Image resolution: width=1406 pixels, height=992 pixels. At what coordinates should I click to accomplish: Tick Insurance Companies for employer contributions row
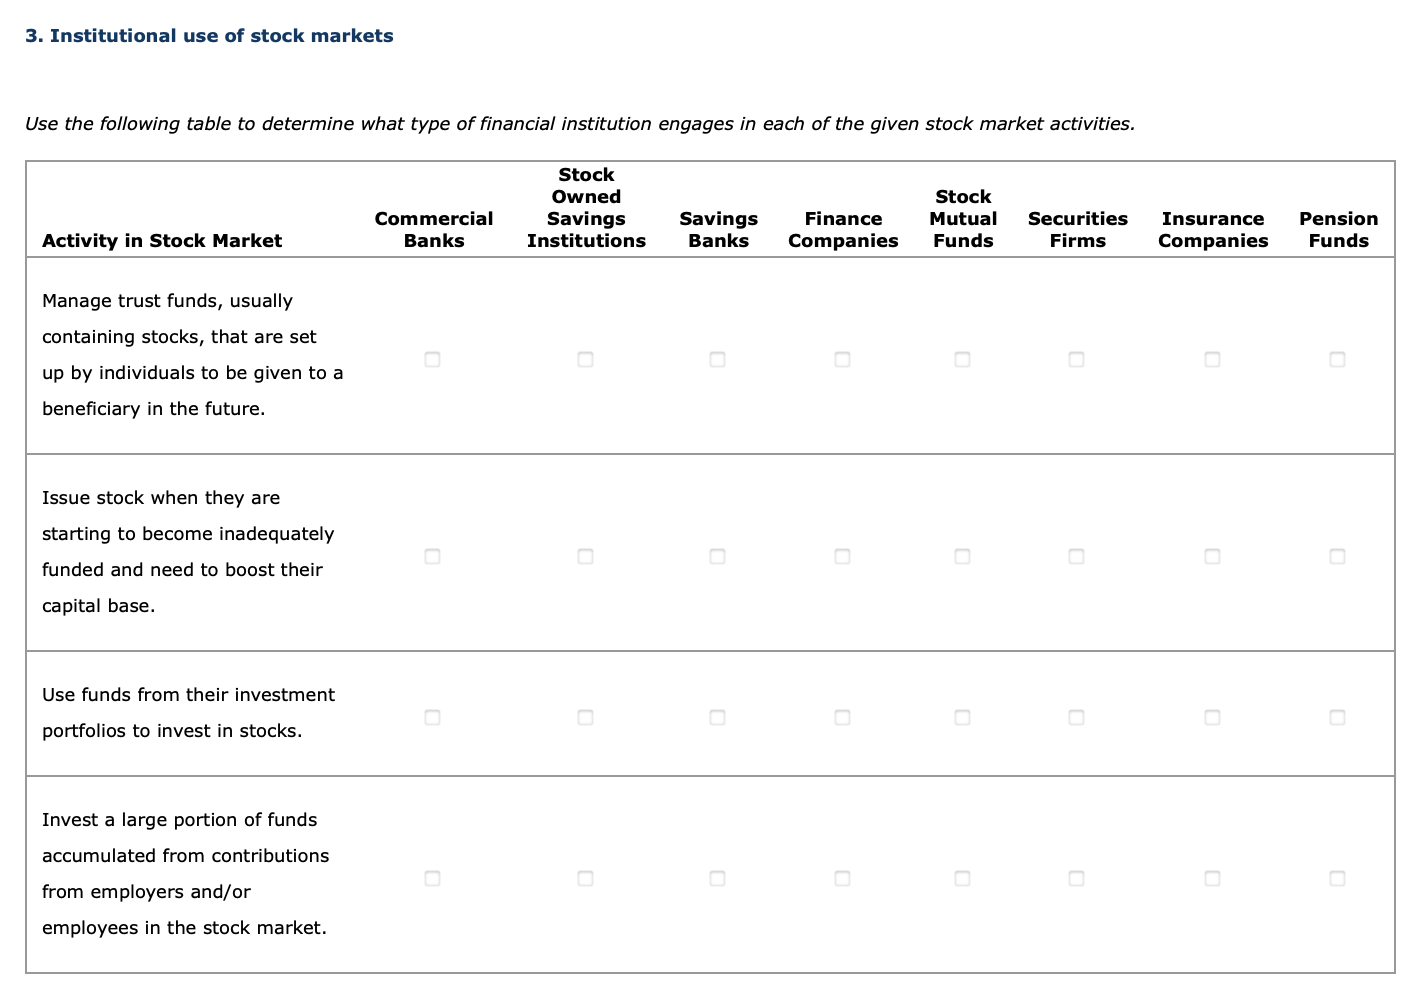1212,879
